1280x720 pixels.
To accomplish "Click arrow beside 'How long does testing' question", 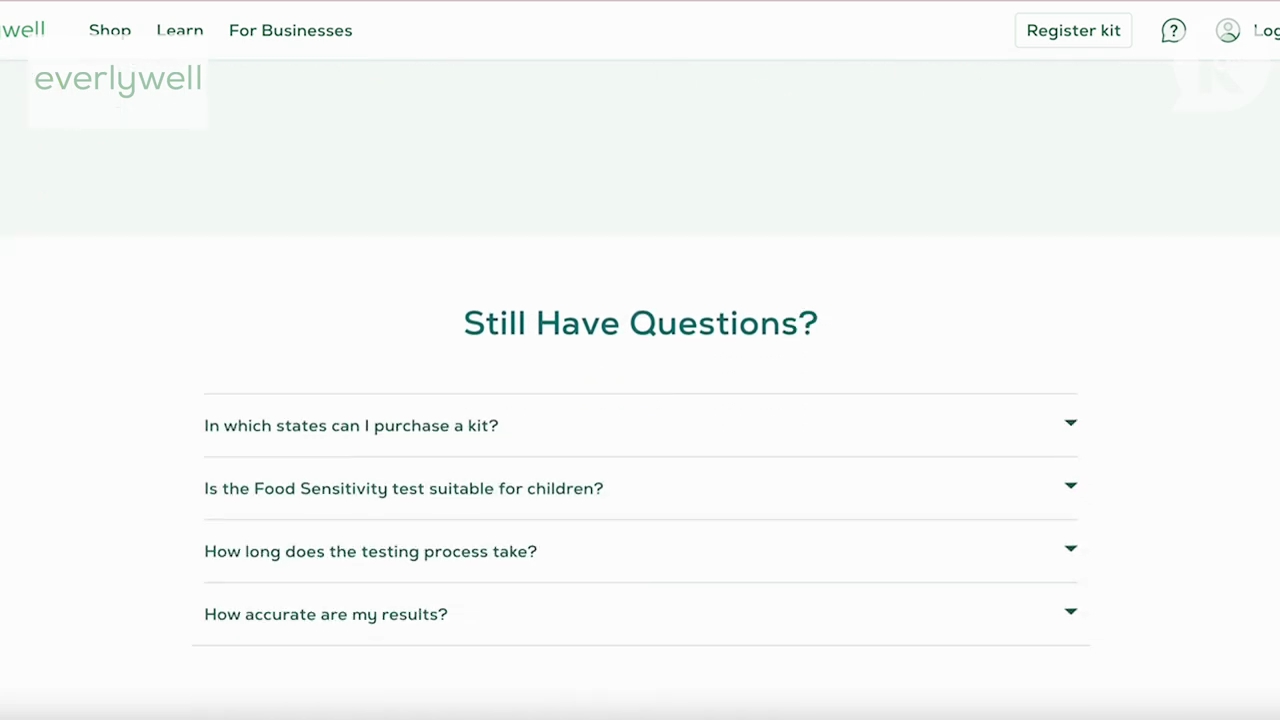I will (1070, 549).
